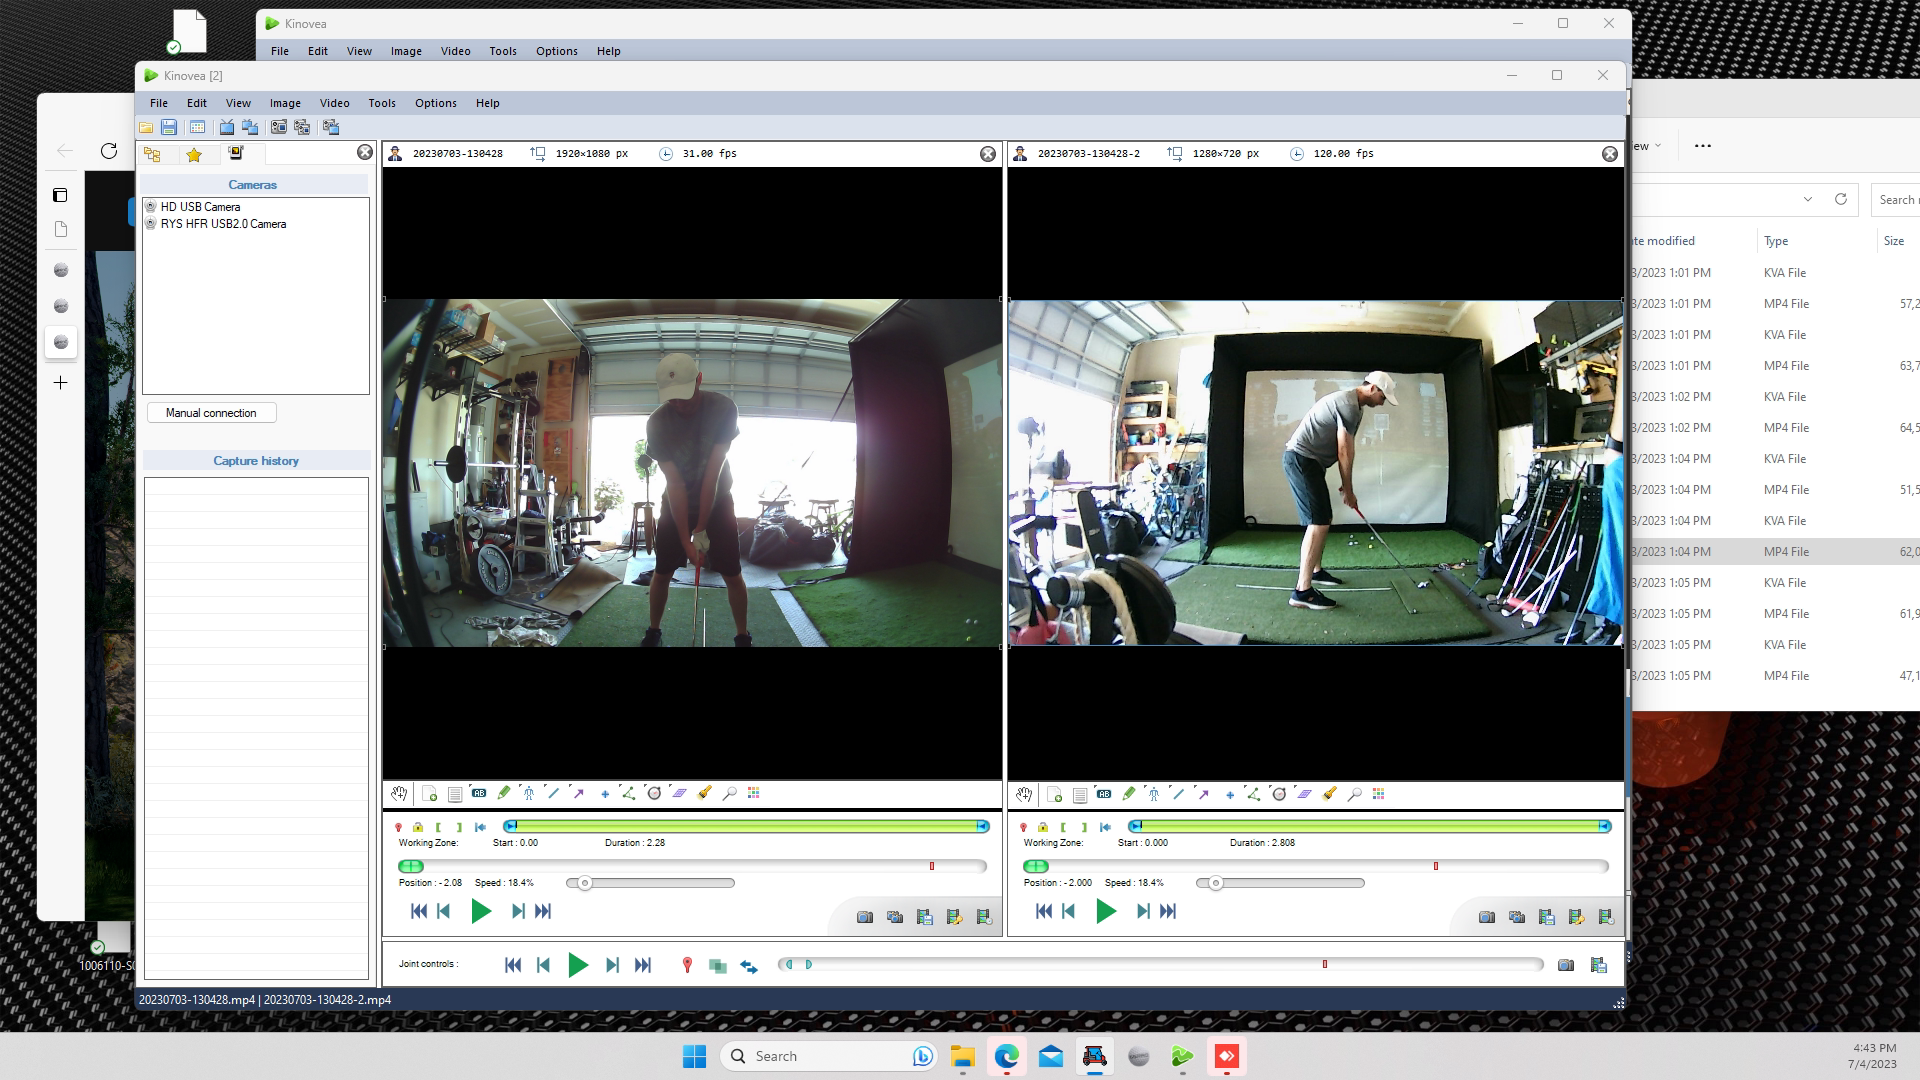The height and width of the screenshot is (1080, 1920).
Task: Select the Chronometer tool
Action: tap(655, 793)
